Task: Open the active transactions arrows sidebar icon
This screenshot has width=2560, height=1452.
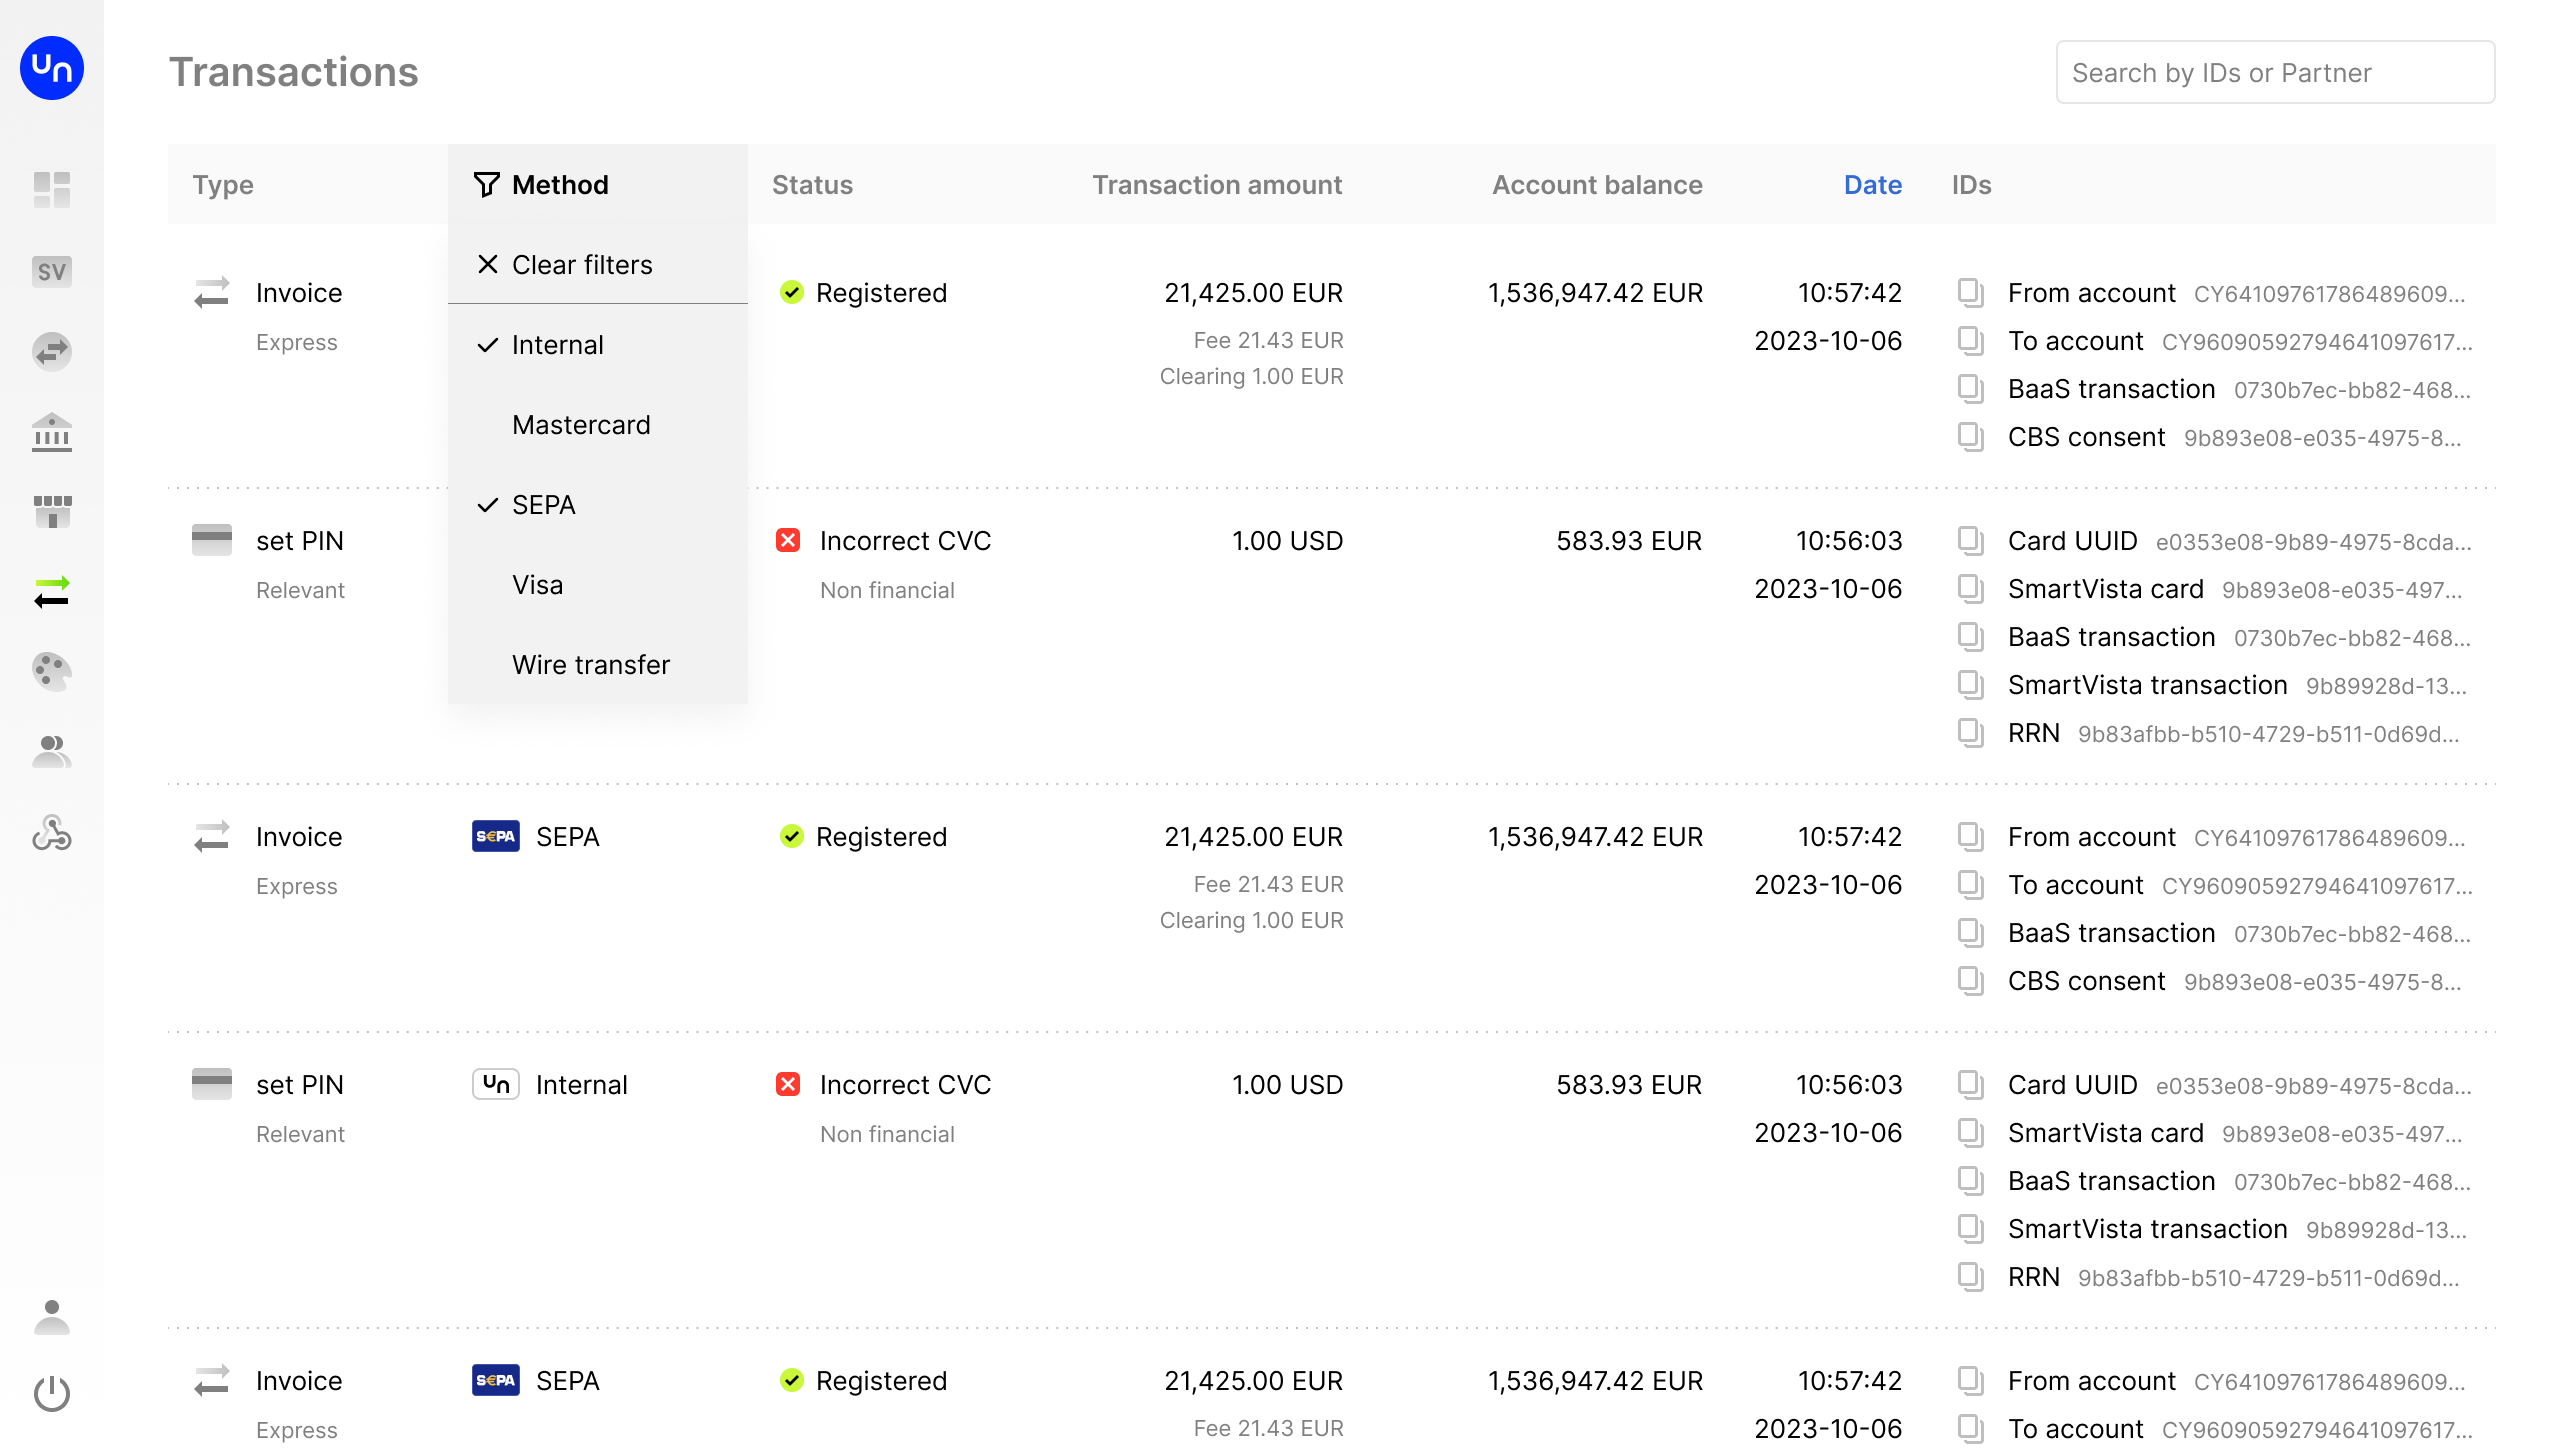Action: click(52, 592)
